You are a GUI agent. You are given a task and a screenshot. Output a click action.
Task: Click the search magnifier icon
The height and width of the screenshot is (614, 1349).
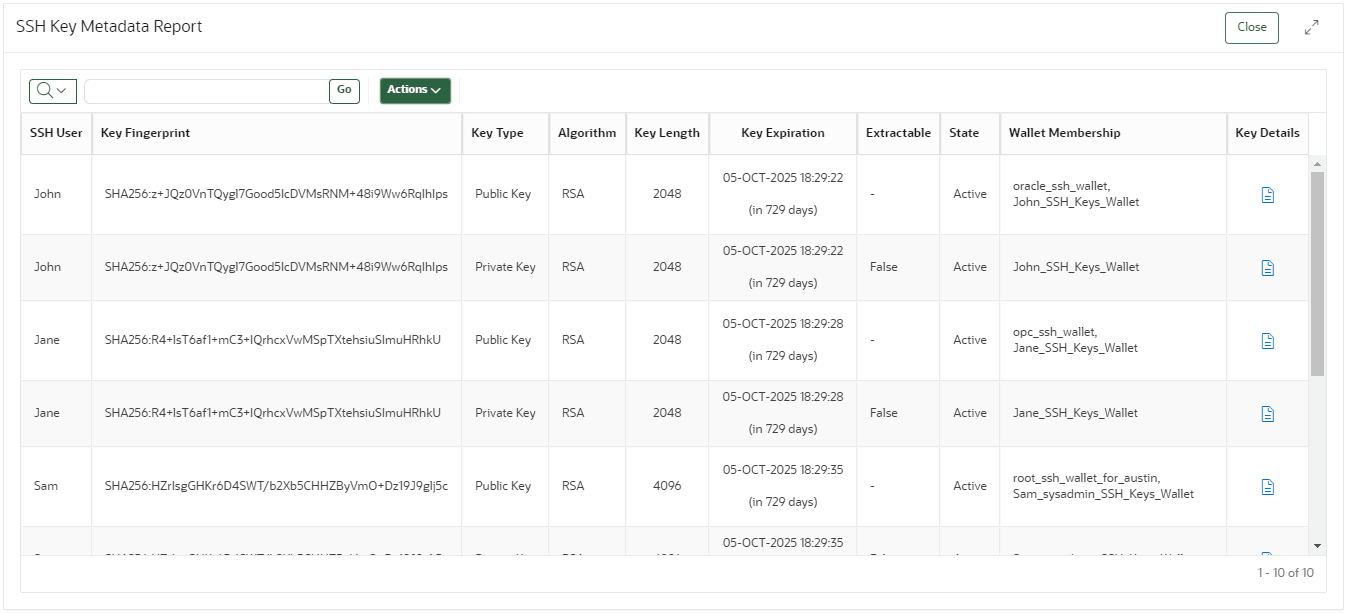click(45, 91)
